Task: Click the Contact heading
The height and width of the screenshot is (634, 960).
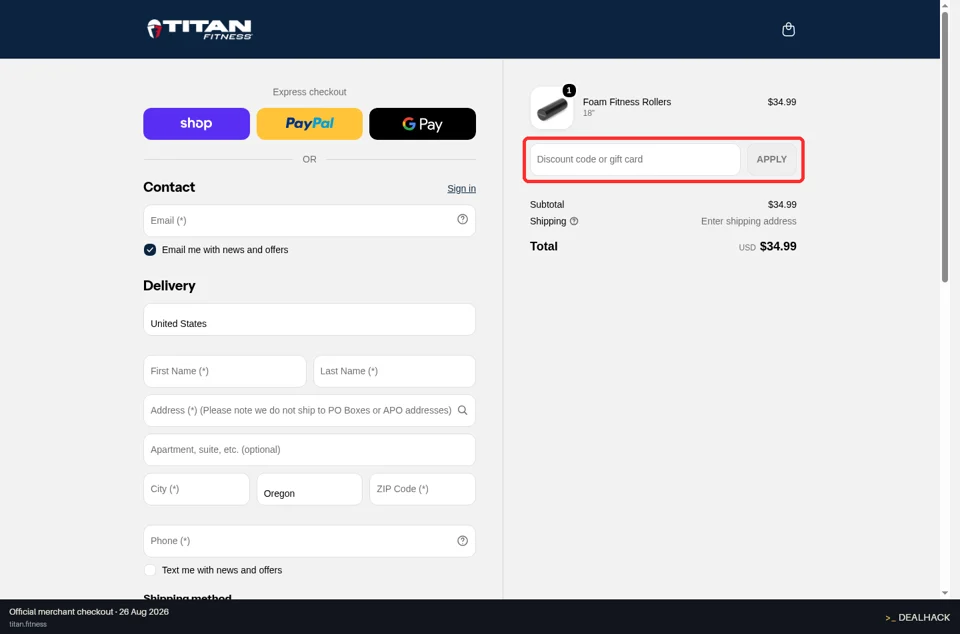Action: click(x=169, y=187)
